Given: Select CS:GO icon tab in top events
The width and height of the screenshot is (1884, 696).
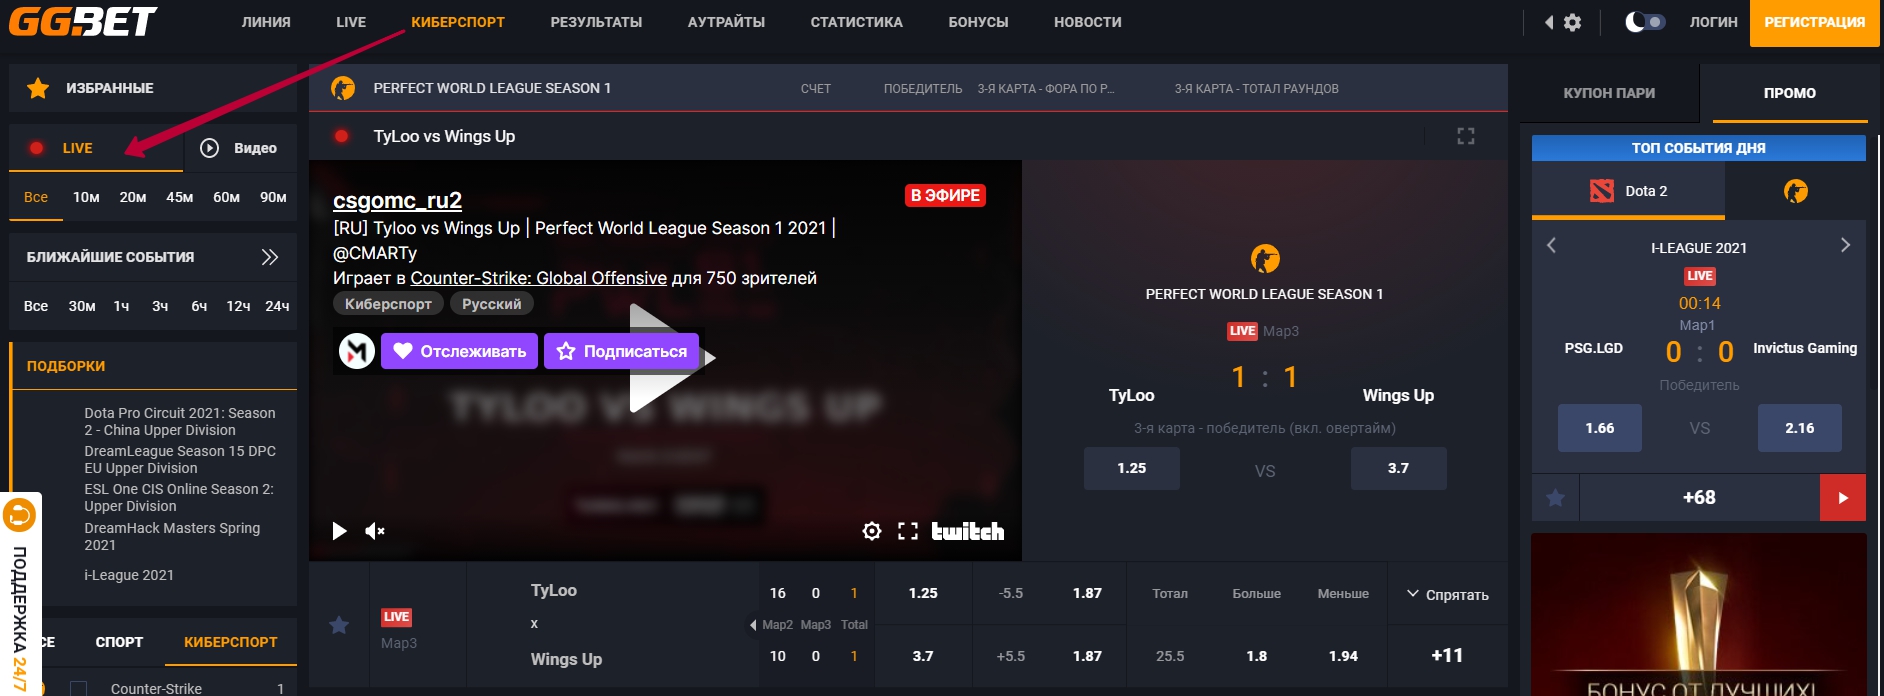Looking at the screenshot, I should click(x=1795, y=191).
